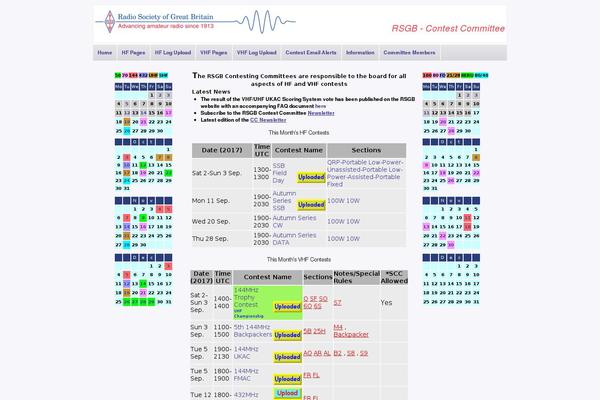Open the Information menu
This screenshot has width=600, height=400.
(360, 53)
